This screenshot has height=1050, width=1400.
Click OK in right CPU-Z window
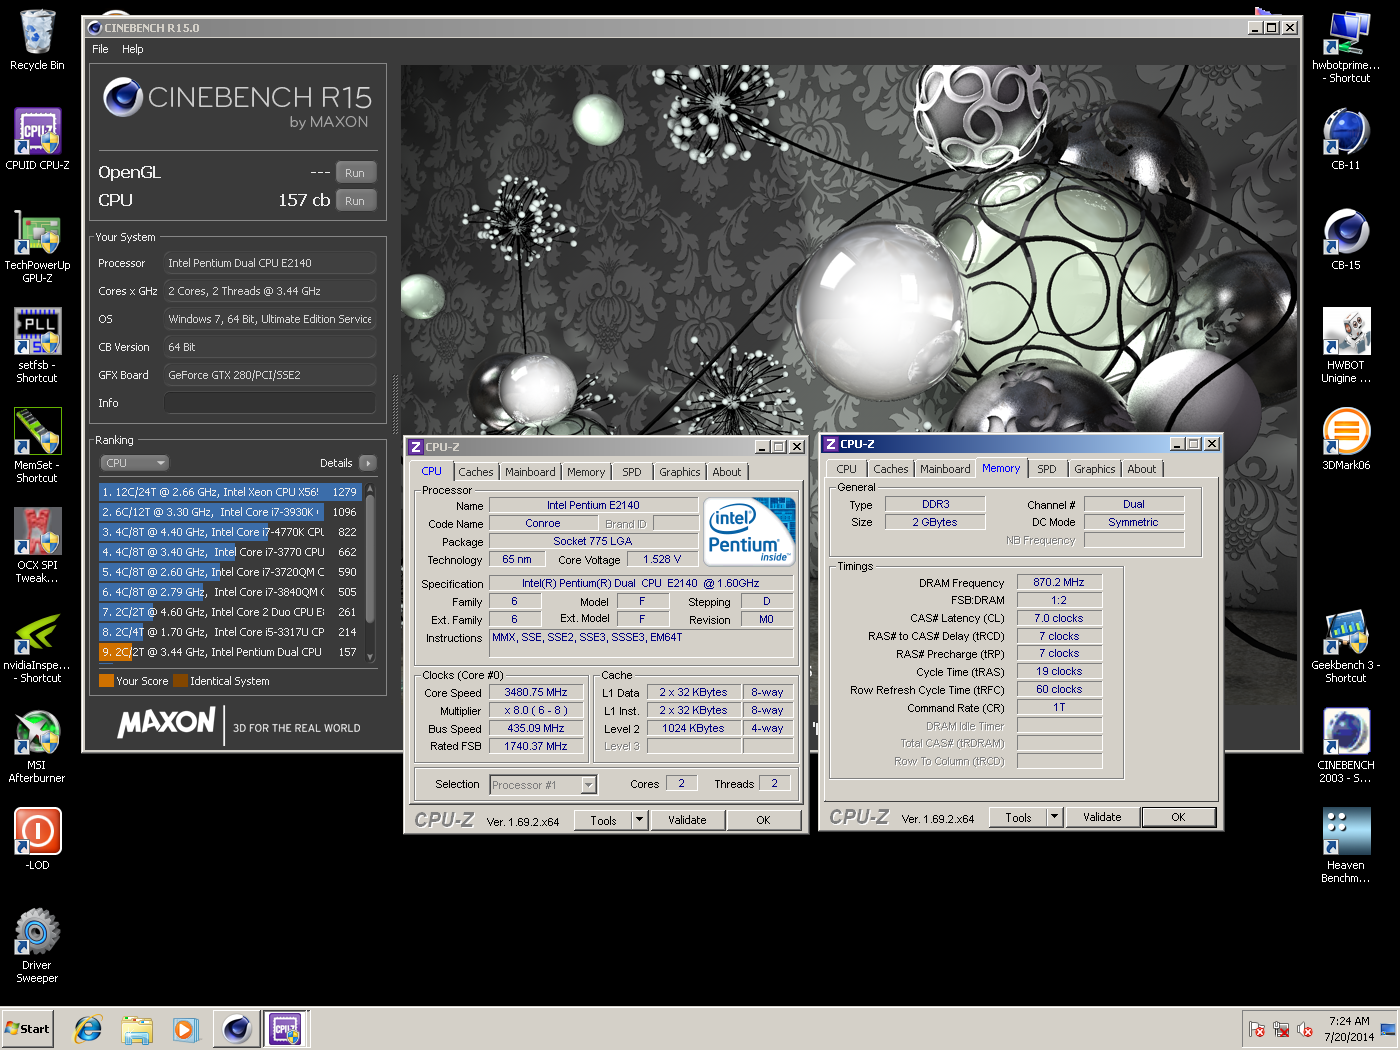[1178, 817]
